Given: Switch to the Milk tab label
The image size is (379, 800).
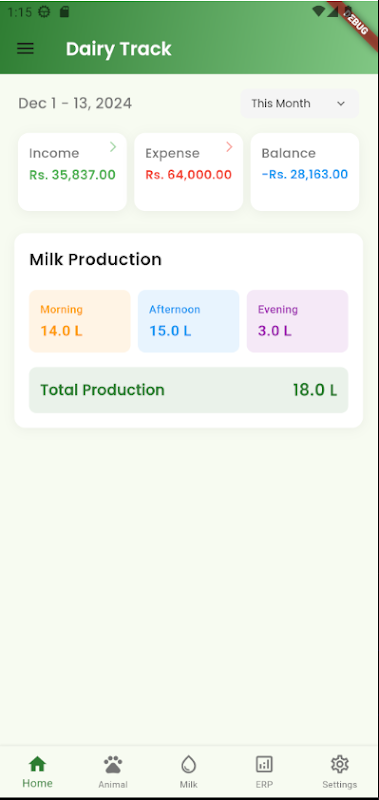Looking at the screenshot, I should tap(189, 785).
